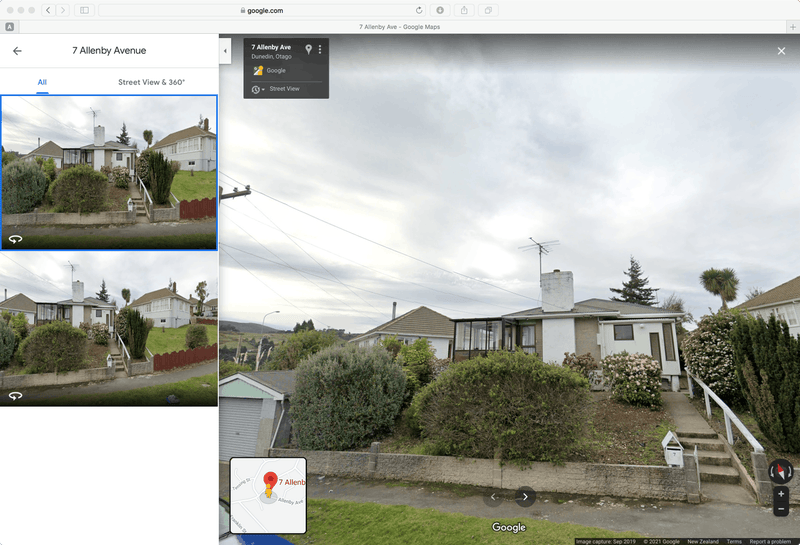The image size is (800, 545).
Task: Toggle the Safari sidebar button
Action: (x=83, y=10)
